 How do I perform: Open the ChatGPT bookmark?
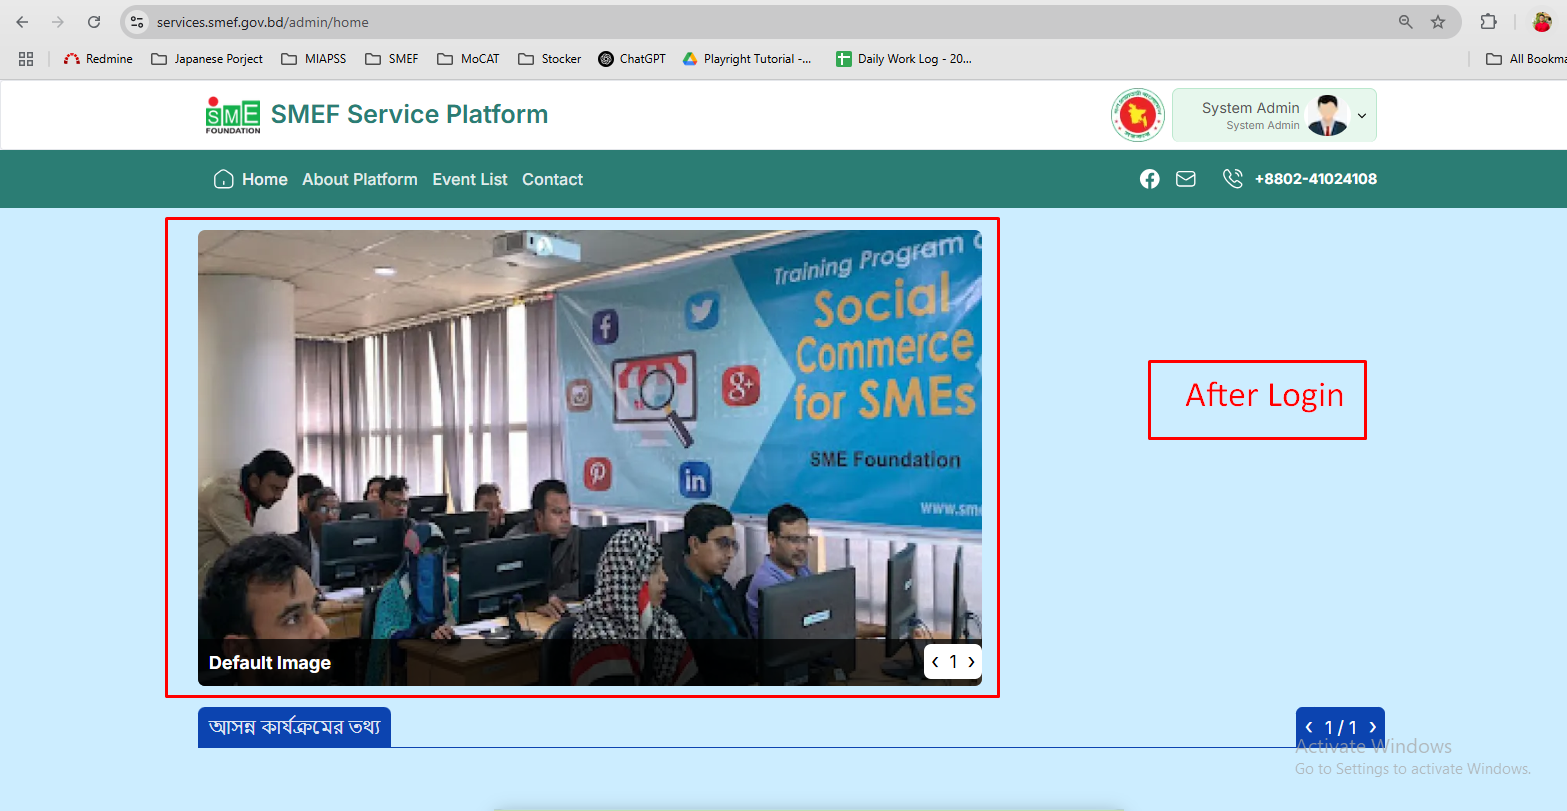click(x=632, y=59)
